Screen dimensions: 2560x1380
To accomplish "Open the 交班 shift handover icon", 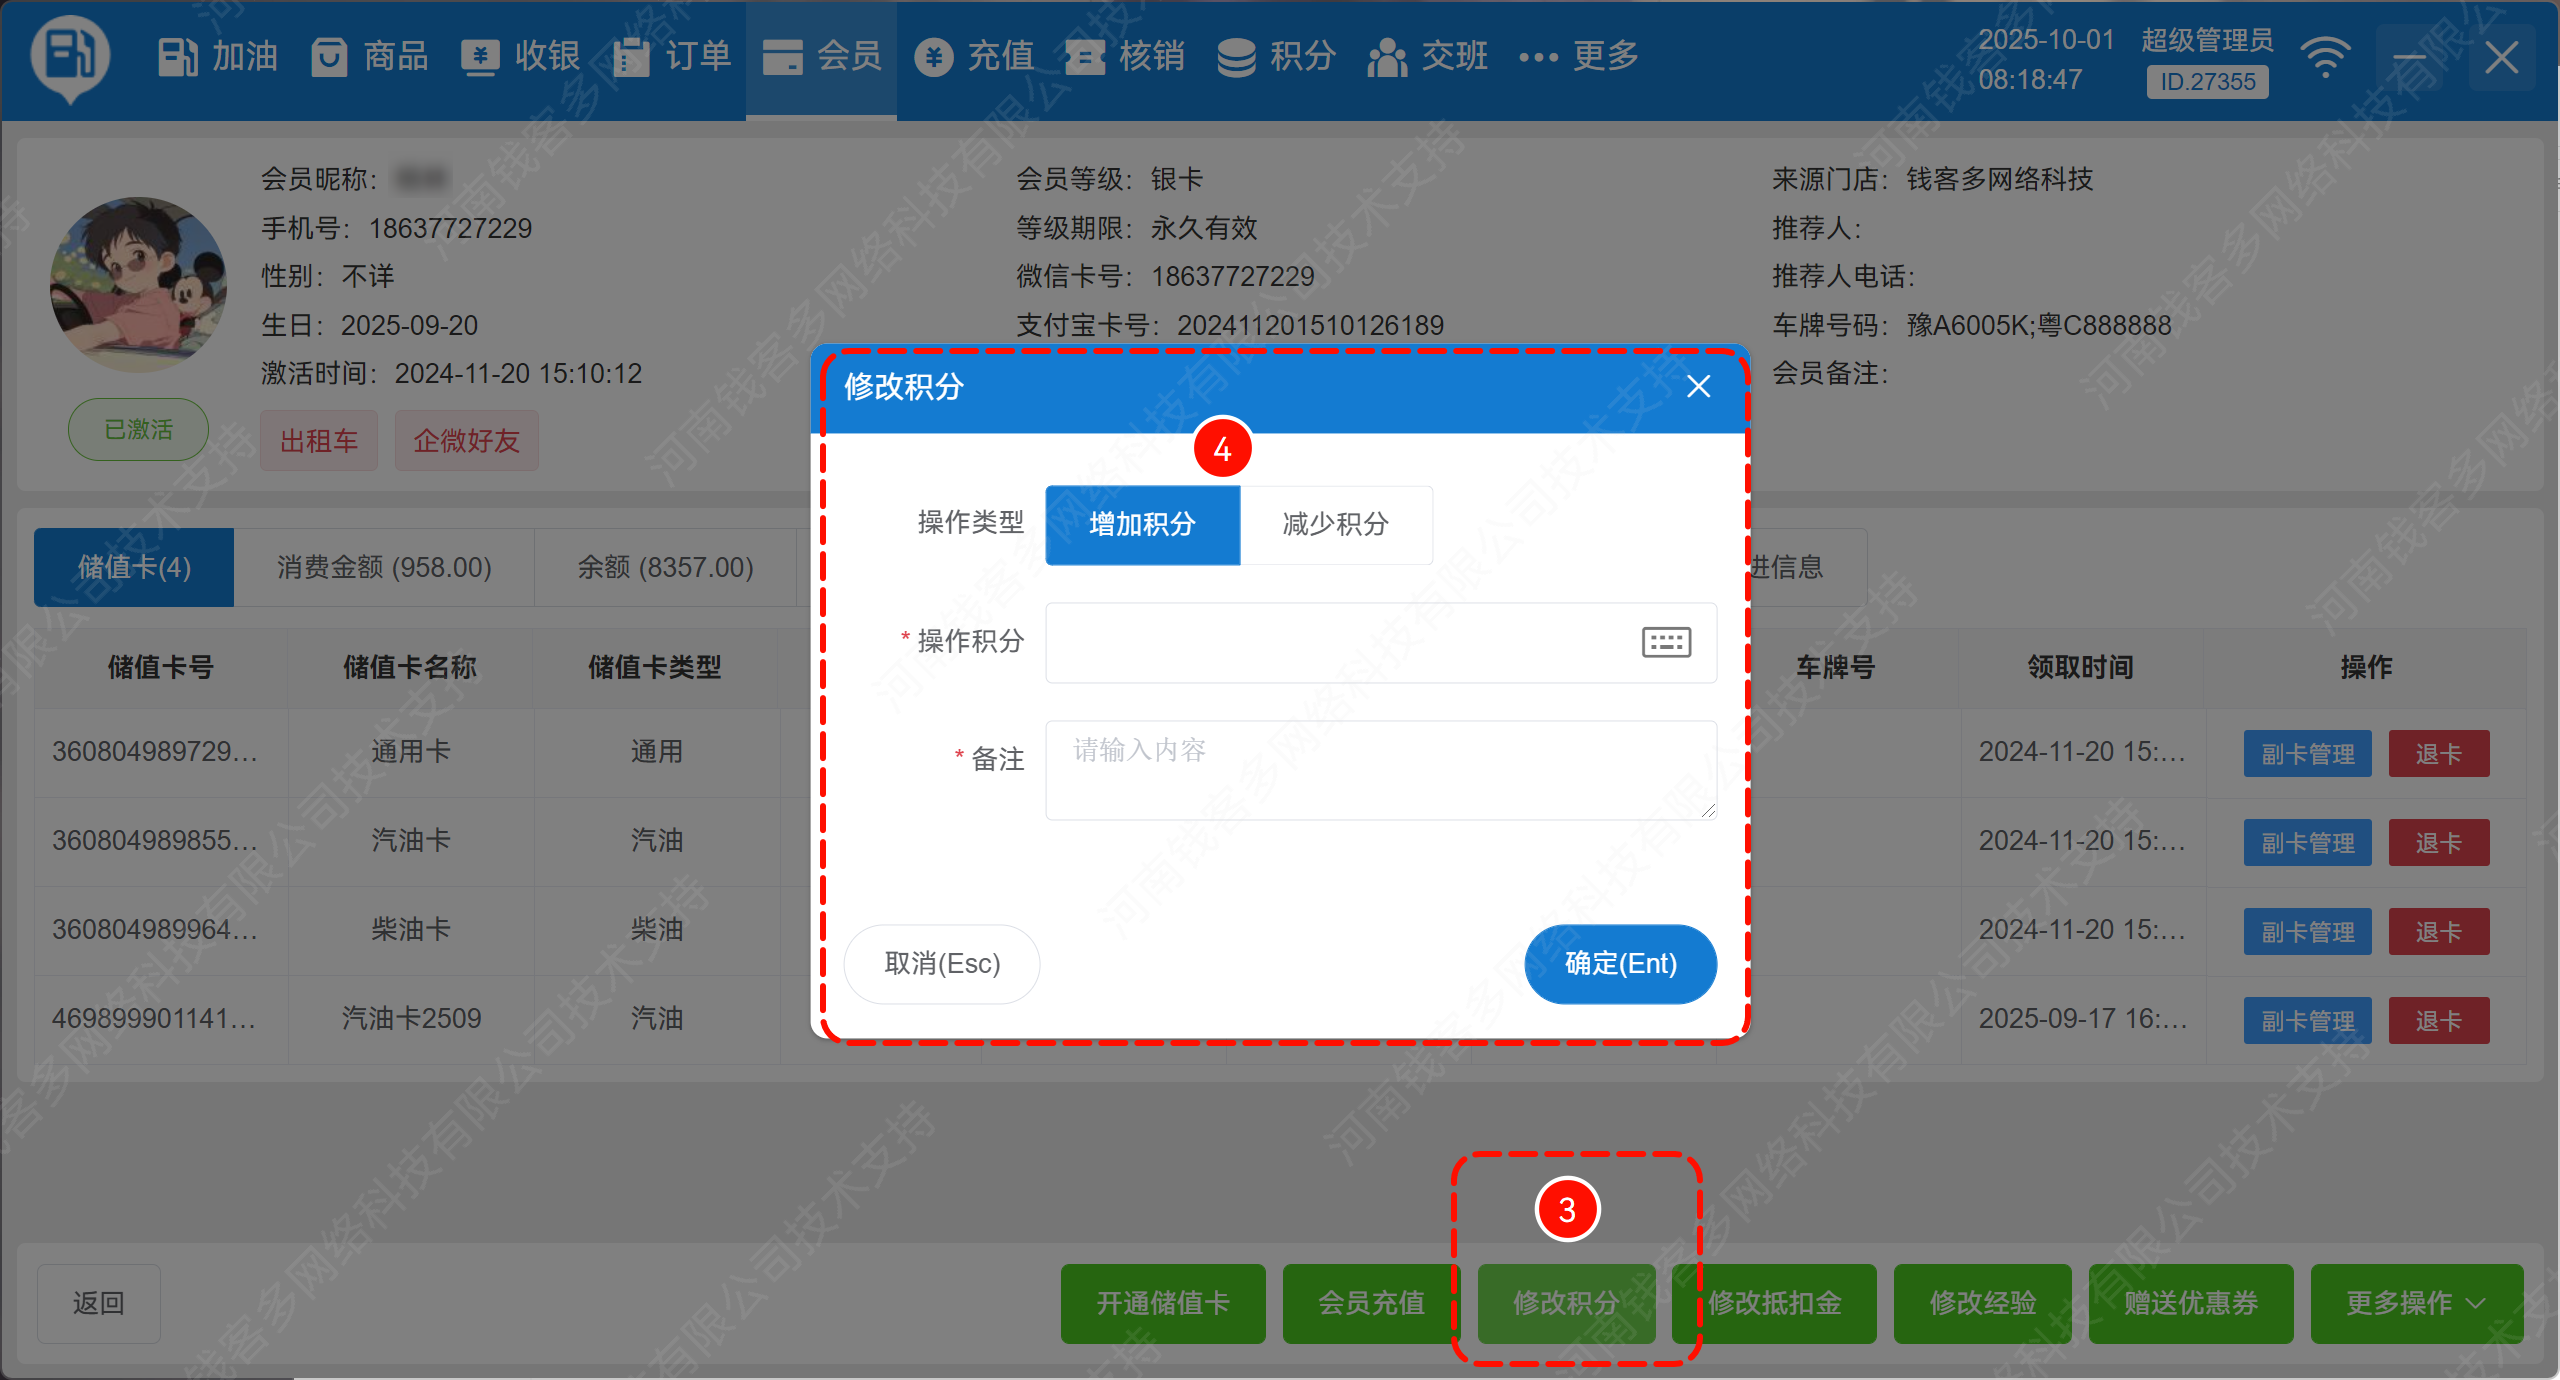I will pyautogui.click(x=1387, y=57).
